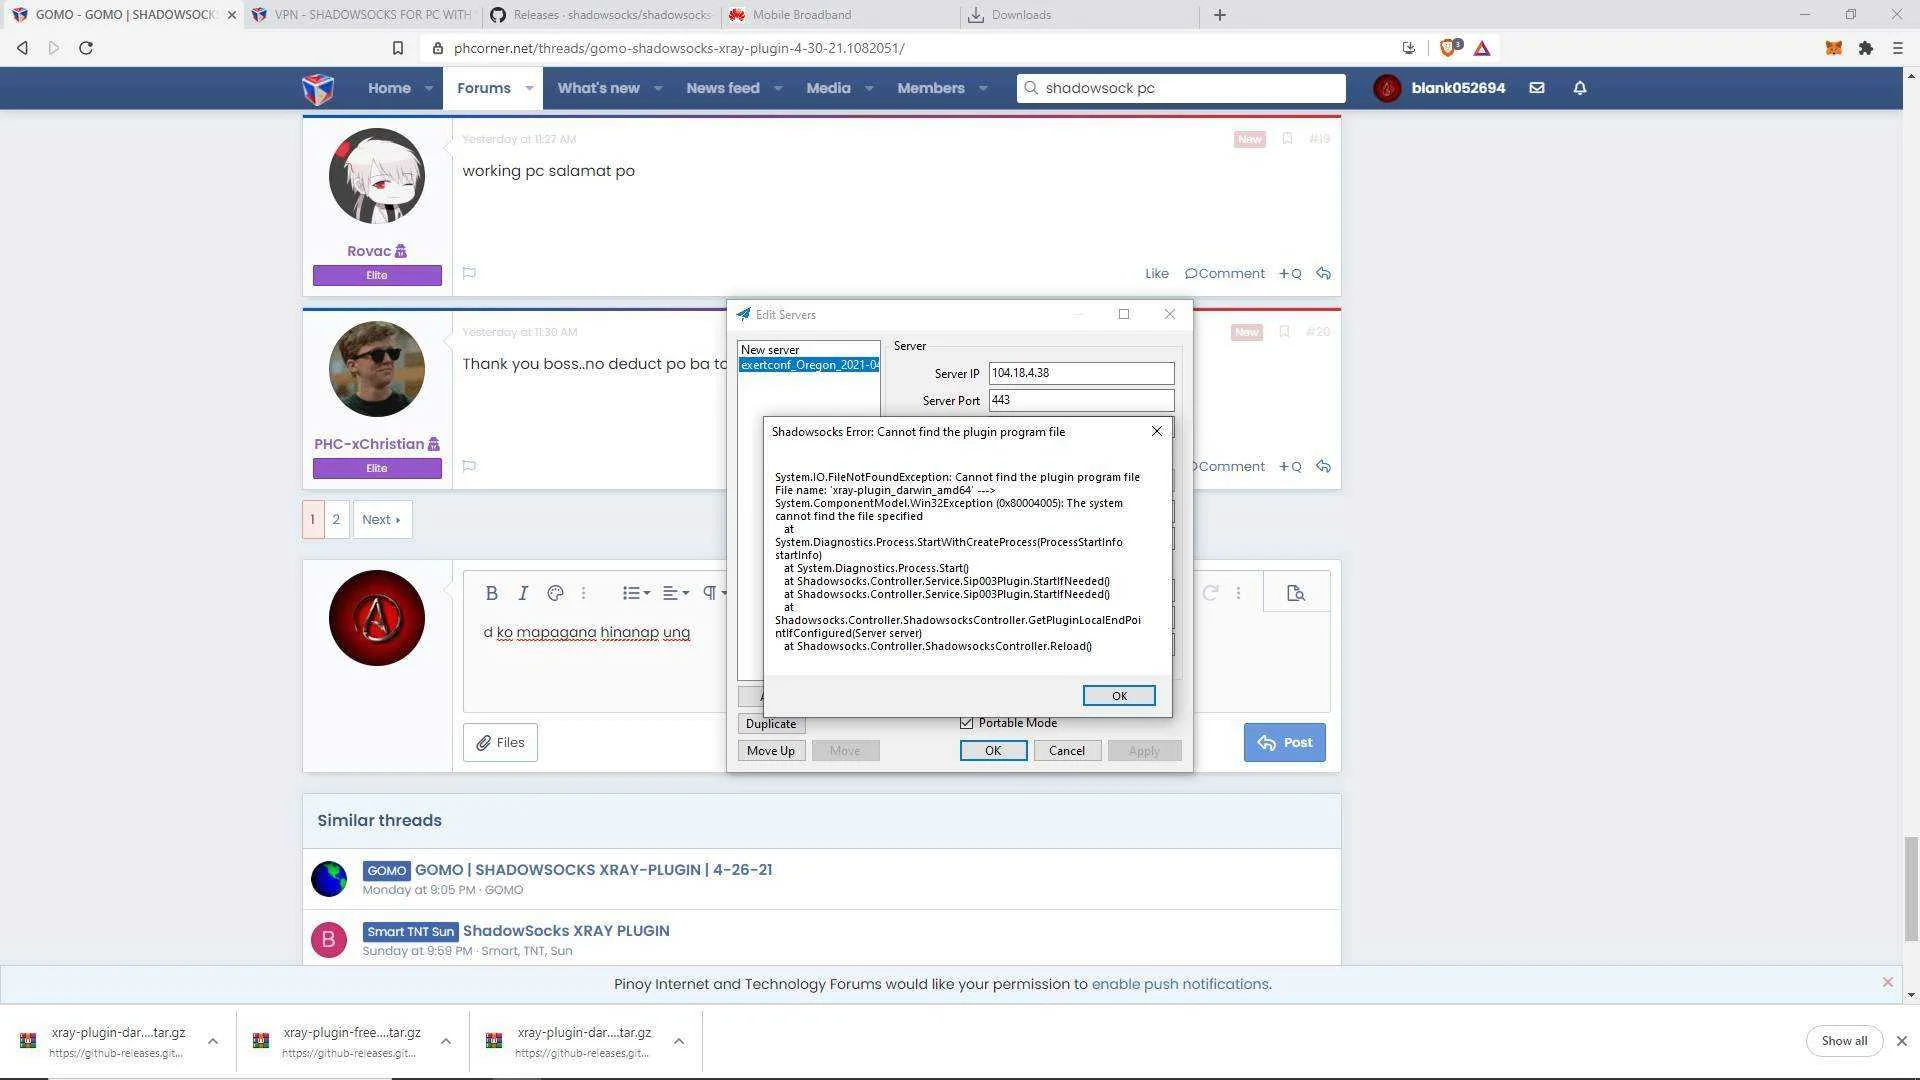
Task: Open the text color palette in editor
Action: [555, 593]
